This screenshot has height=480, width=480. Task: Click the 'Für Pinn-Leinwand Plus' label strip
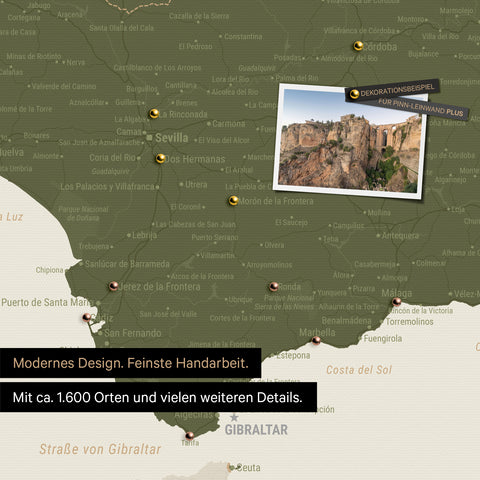coord(421,107)
